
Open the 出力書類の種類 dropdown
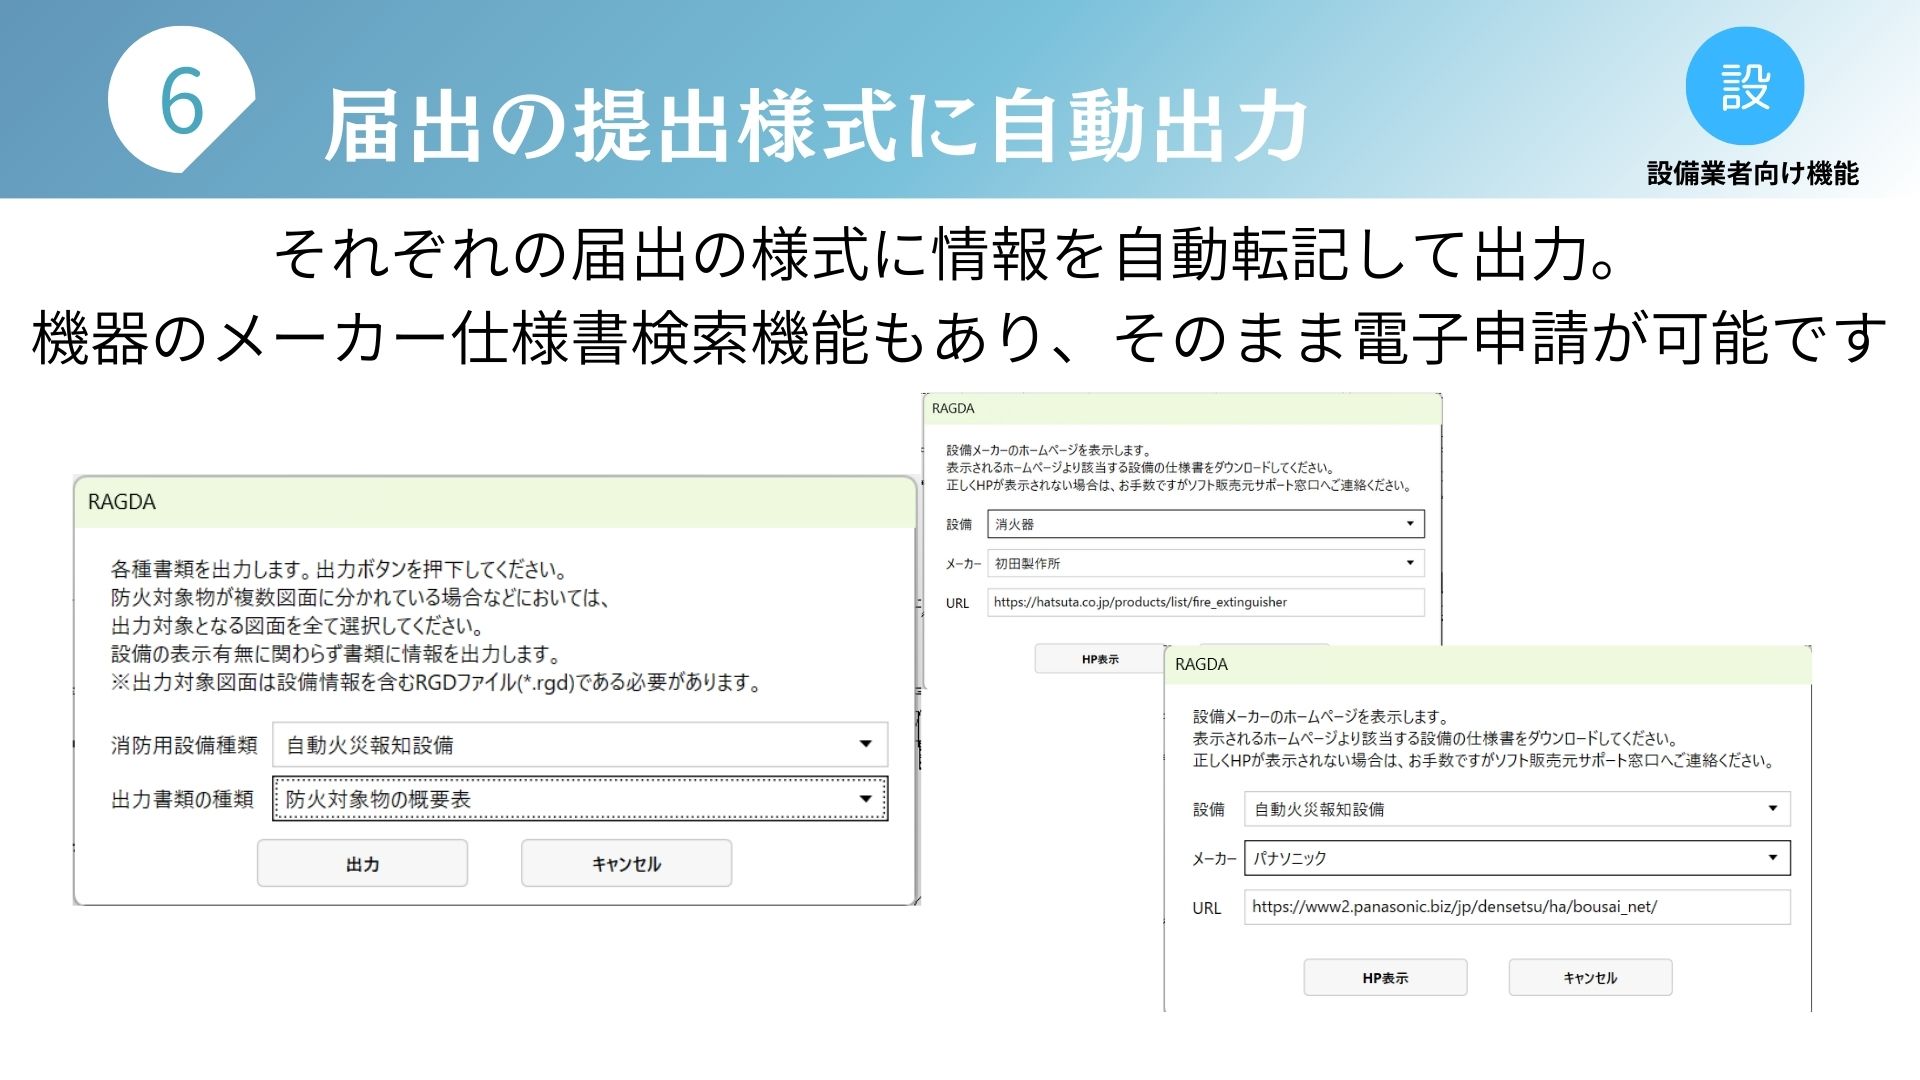tap(579, 799)
